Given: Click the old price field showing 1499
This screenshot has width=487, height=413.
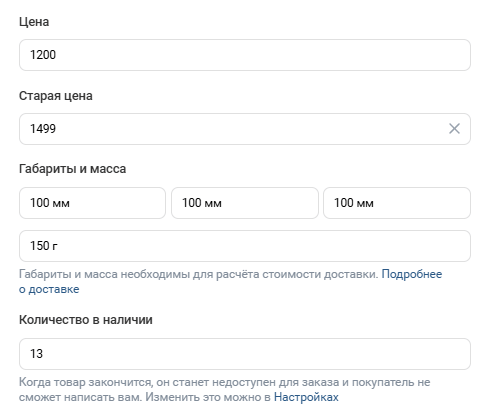Looking at the screenshot, I should 245,129.
